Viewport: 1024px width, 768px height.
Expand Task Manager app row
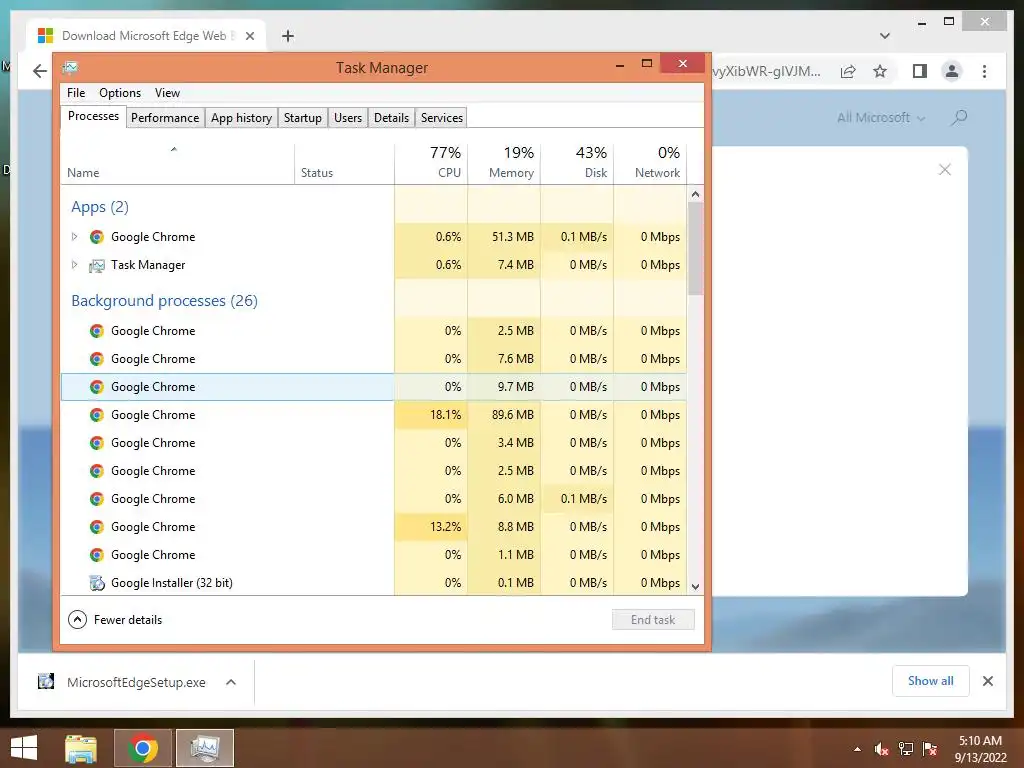pos(74,264)
